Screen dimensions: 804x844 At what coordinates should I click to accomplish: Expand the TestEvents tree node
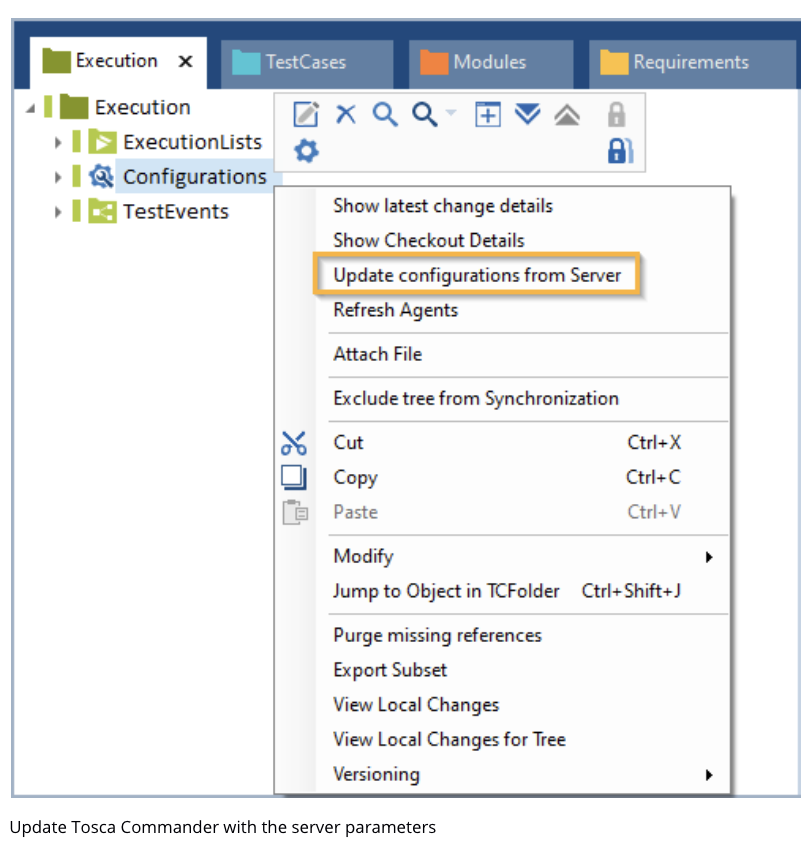tap(58, 212)
